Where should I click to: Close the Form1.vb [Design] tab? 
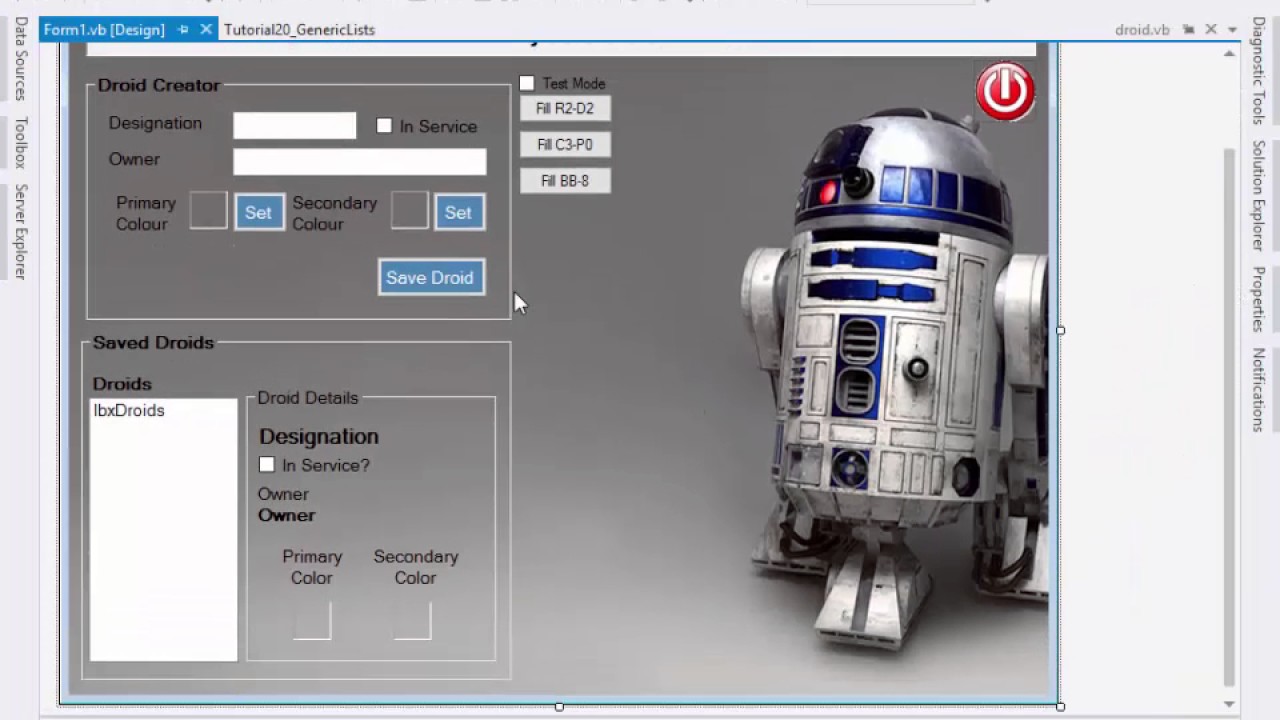(x=206, y=30)
